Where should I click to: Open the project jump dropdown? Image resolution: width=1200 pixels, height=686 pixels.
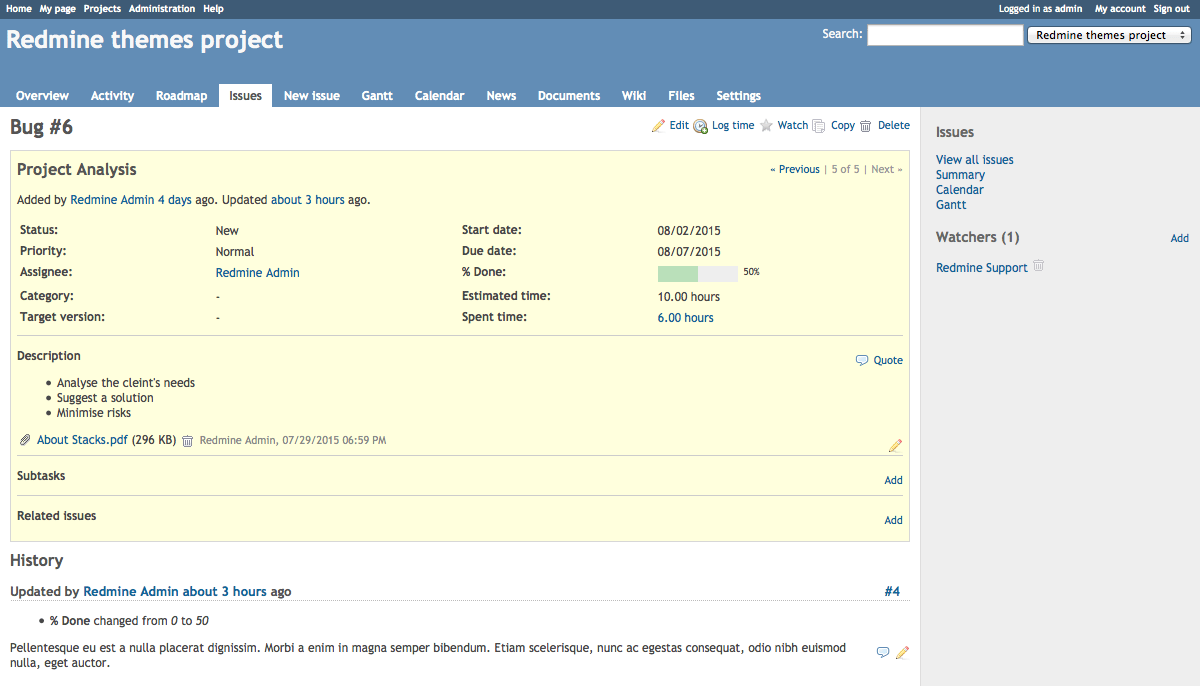[x=1109, y=35]
